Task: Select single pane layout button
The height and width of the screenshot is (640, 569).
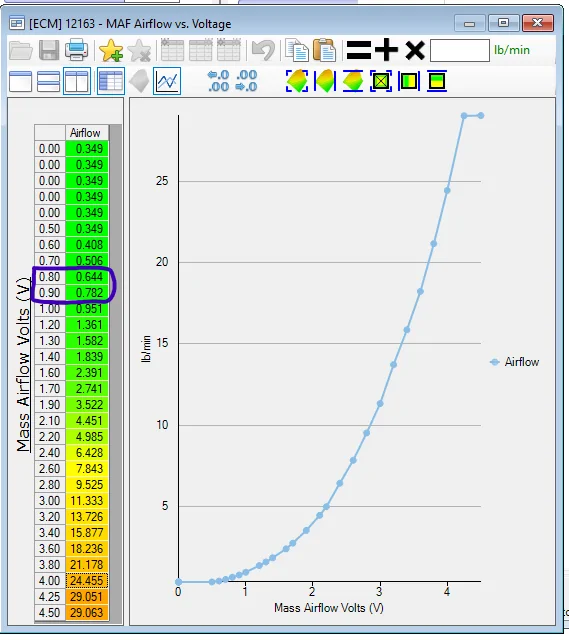Action: [x=20, y=81]
